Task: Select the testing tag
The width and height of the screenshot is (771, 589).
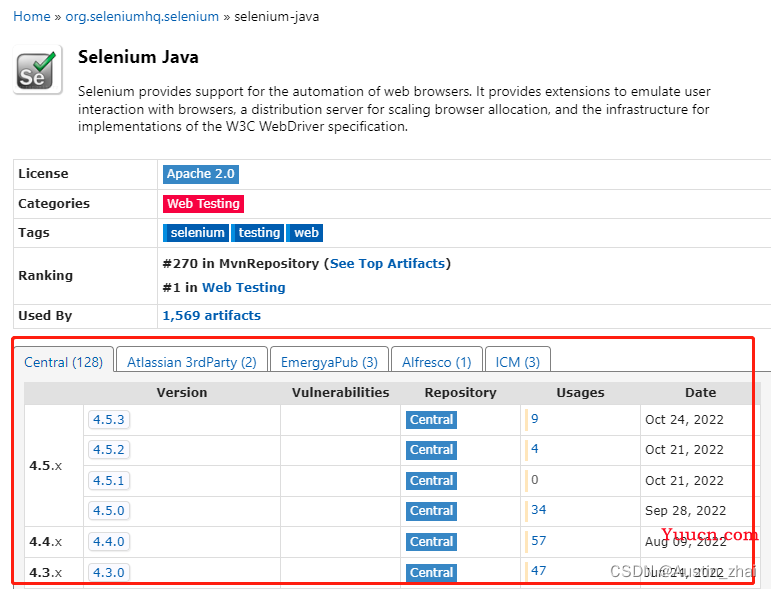Action: click(x=258, y=233)
